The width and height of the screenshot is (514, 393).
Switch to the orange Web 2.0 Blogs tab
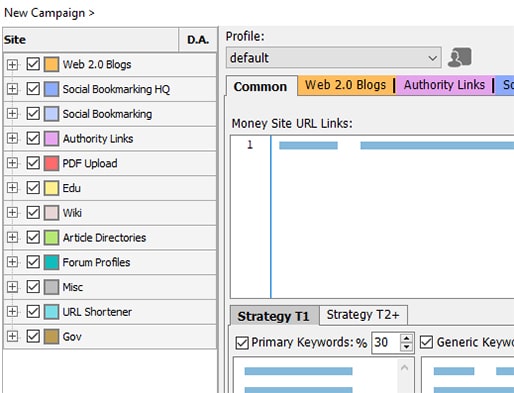pos(345,85)
